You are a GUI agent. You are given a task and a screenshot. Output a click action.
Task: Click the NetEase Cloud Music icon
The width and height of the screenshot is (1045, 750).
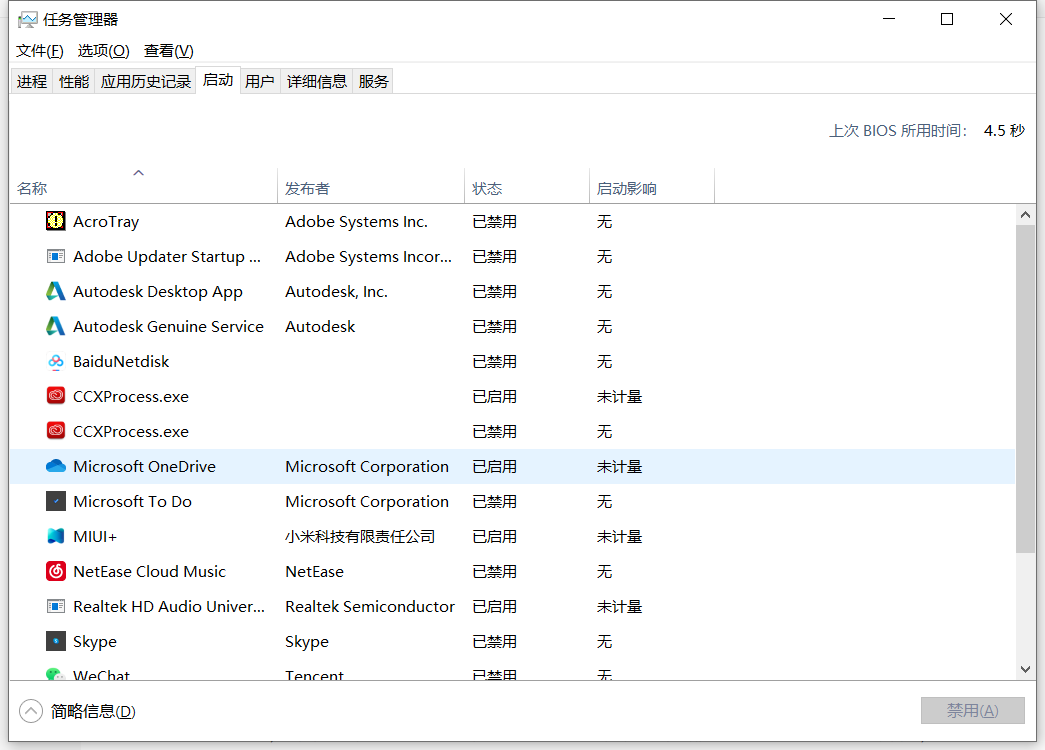coord(55,571)
